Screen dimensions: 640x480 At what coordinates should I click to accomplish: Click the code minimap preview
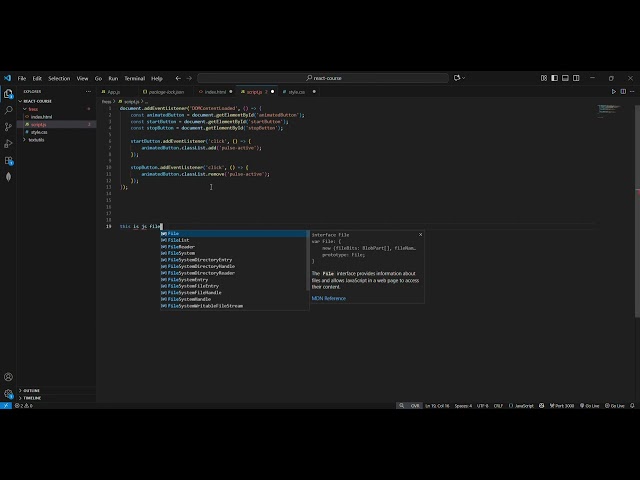[611, 110]
